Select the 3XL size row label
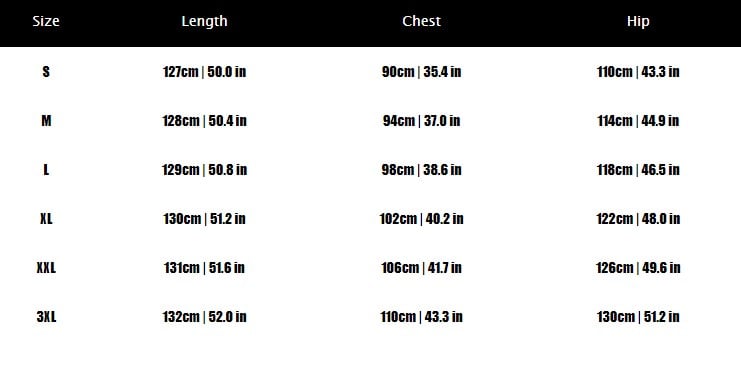741x374 pixels. coord(46,317)
